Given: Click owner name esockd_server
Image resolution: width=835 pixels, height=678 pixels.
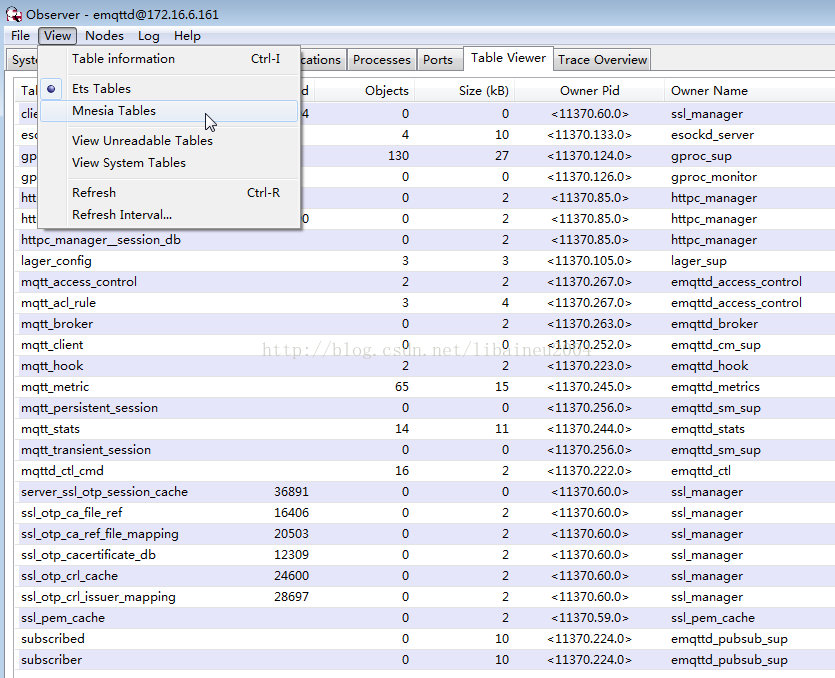Looking at the screenshot, I should coord(713,135).
